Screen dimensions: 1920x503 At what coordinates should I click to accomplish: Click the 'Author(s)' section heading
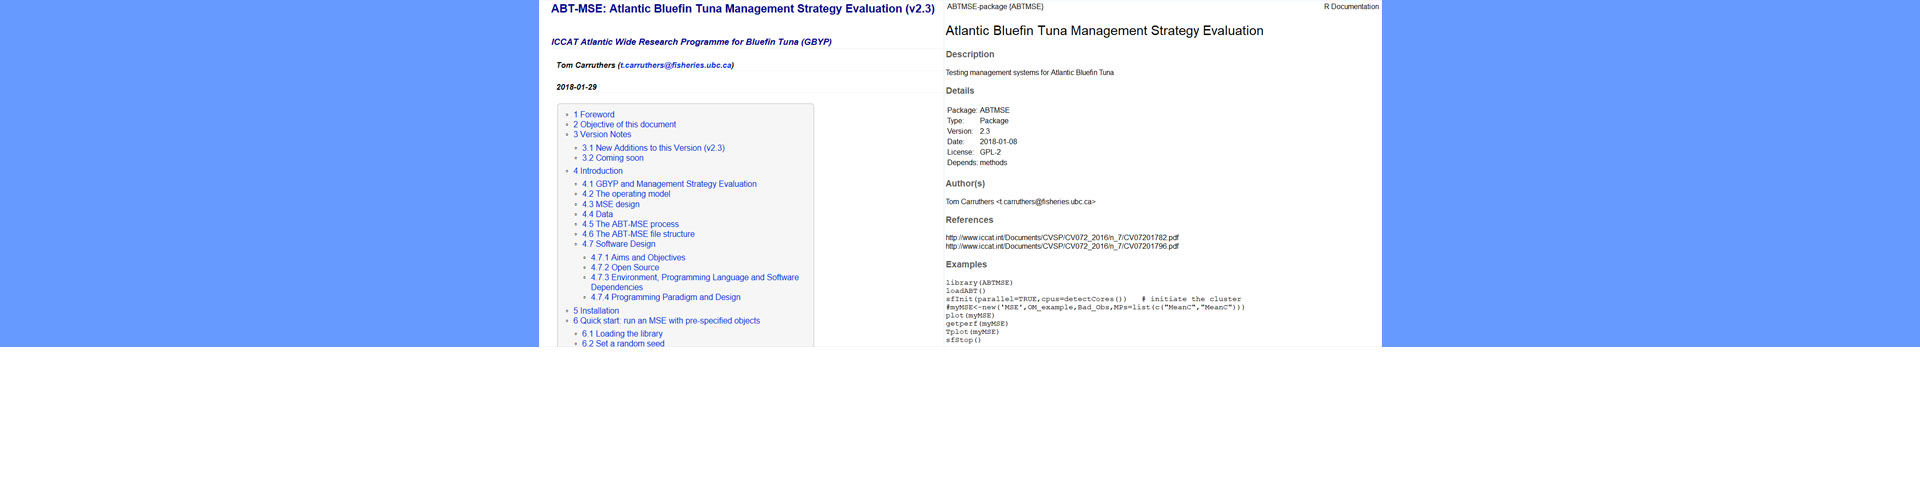point(965,184)
